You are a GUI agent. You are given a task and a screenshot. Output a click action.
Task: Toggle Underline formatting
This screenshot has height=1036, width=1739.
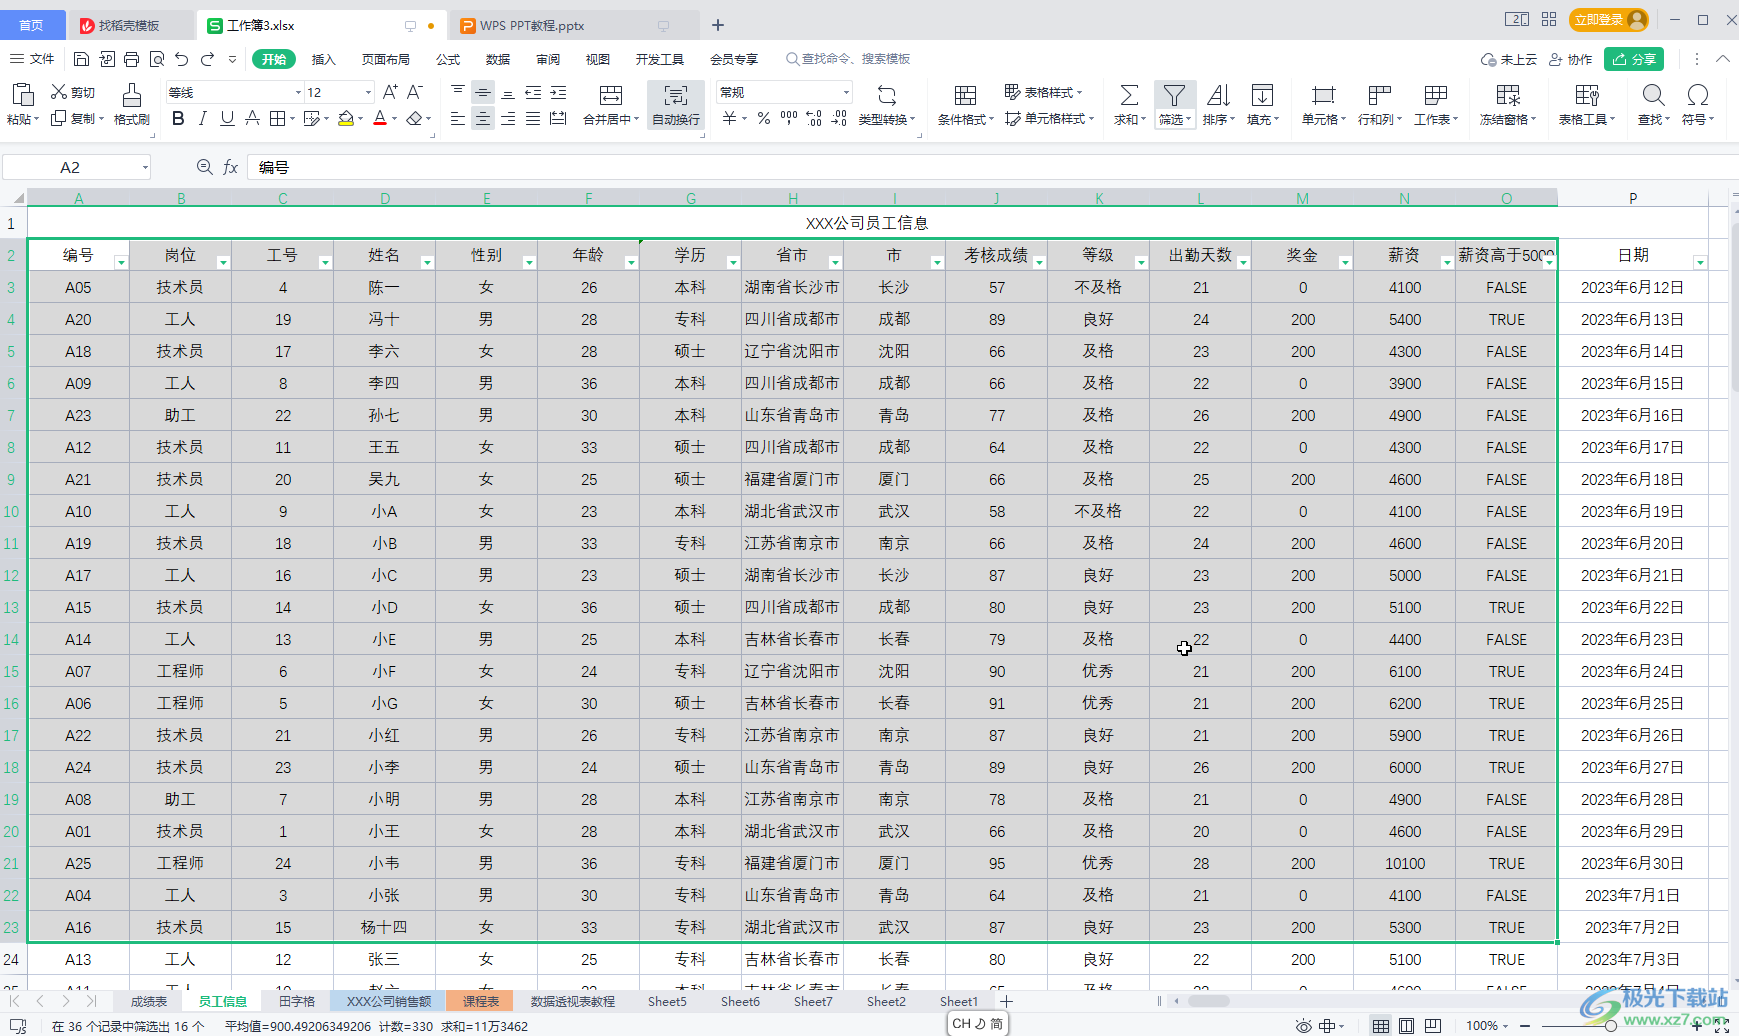(x=227, y=119)
